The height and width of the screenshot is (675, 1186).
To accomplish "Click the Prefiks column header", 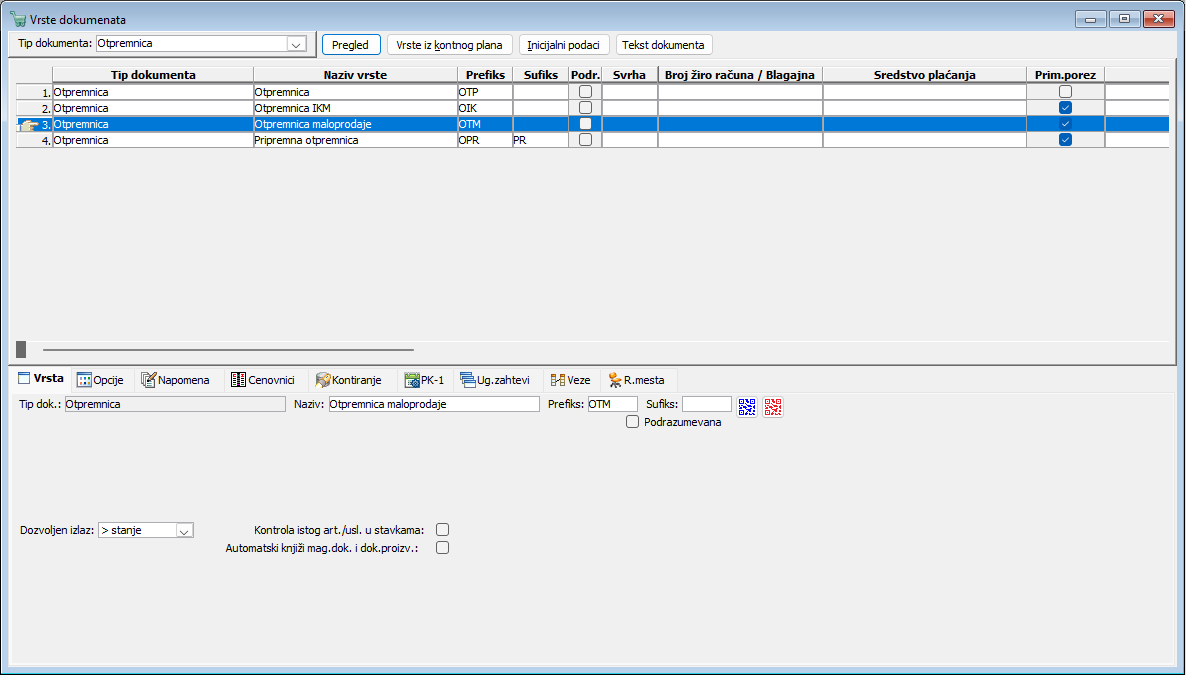I will pos(485,75).
